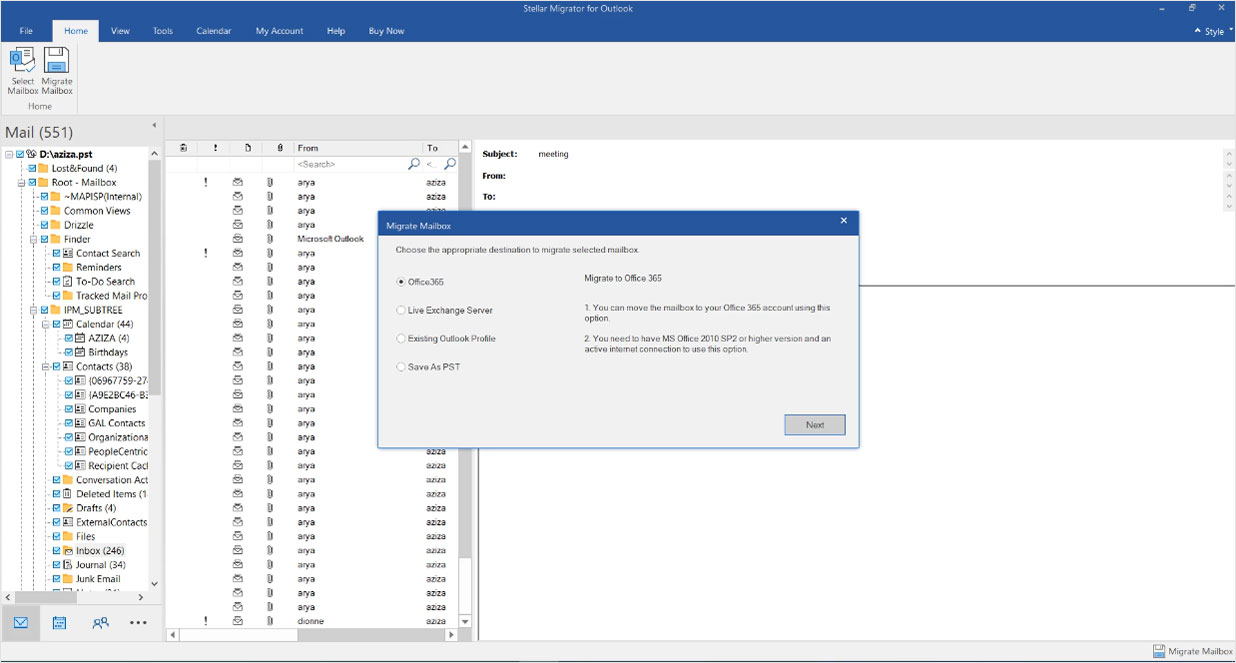The width and height of the screenshot is (1236, 663).
Task: Open the Calendar view icon in bottom navigation
Action: (59, 622)
